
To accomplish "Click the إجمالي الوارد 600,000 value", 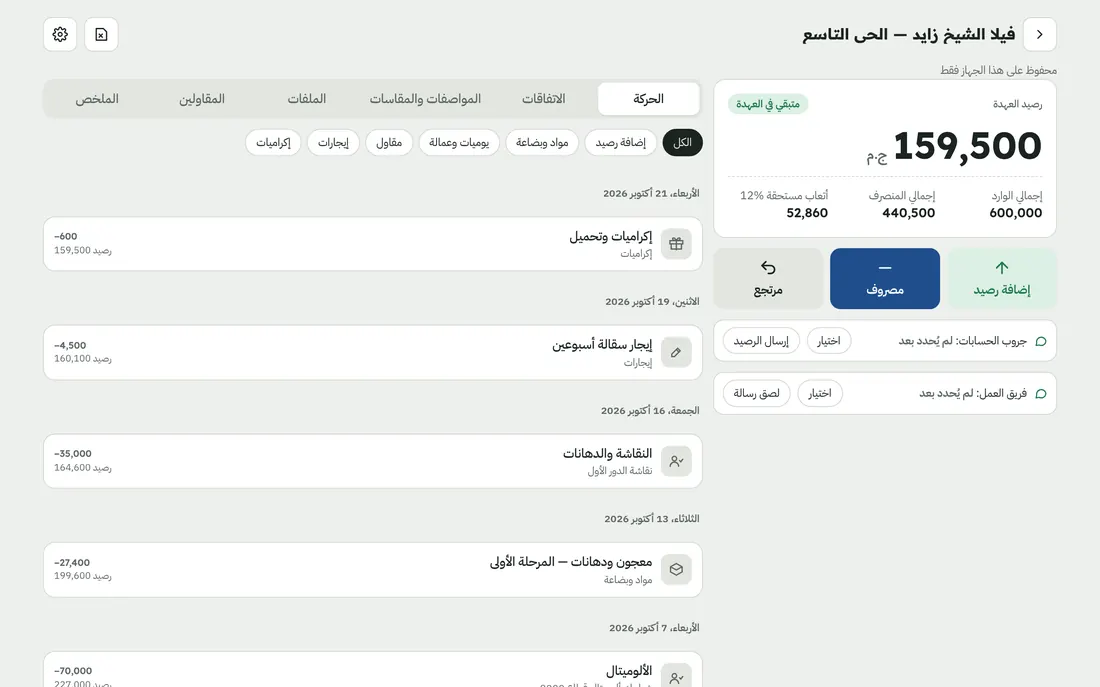I will pyautogui.click(x=1015, y=213).
